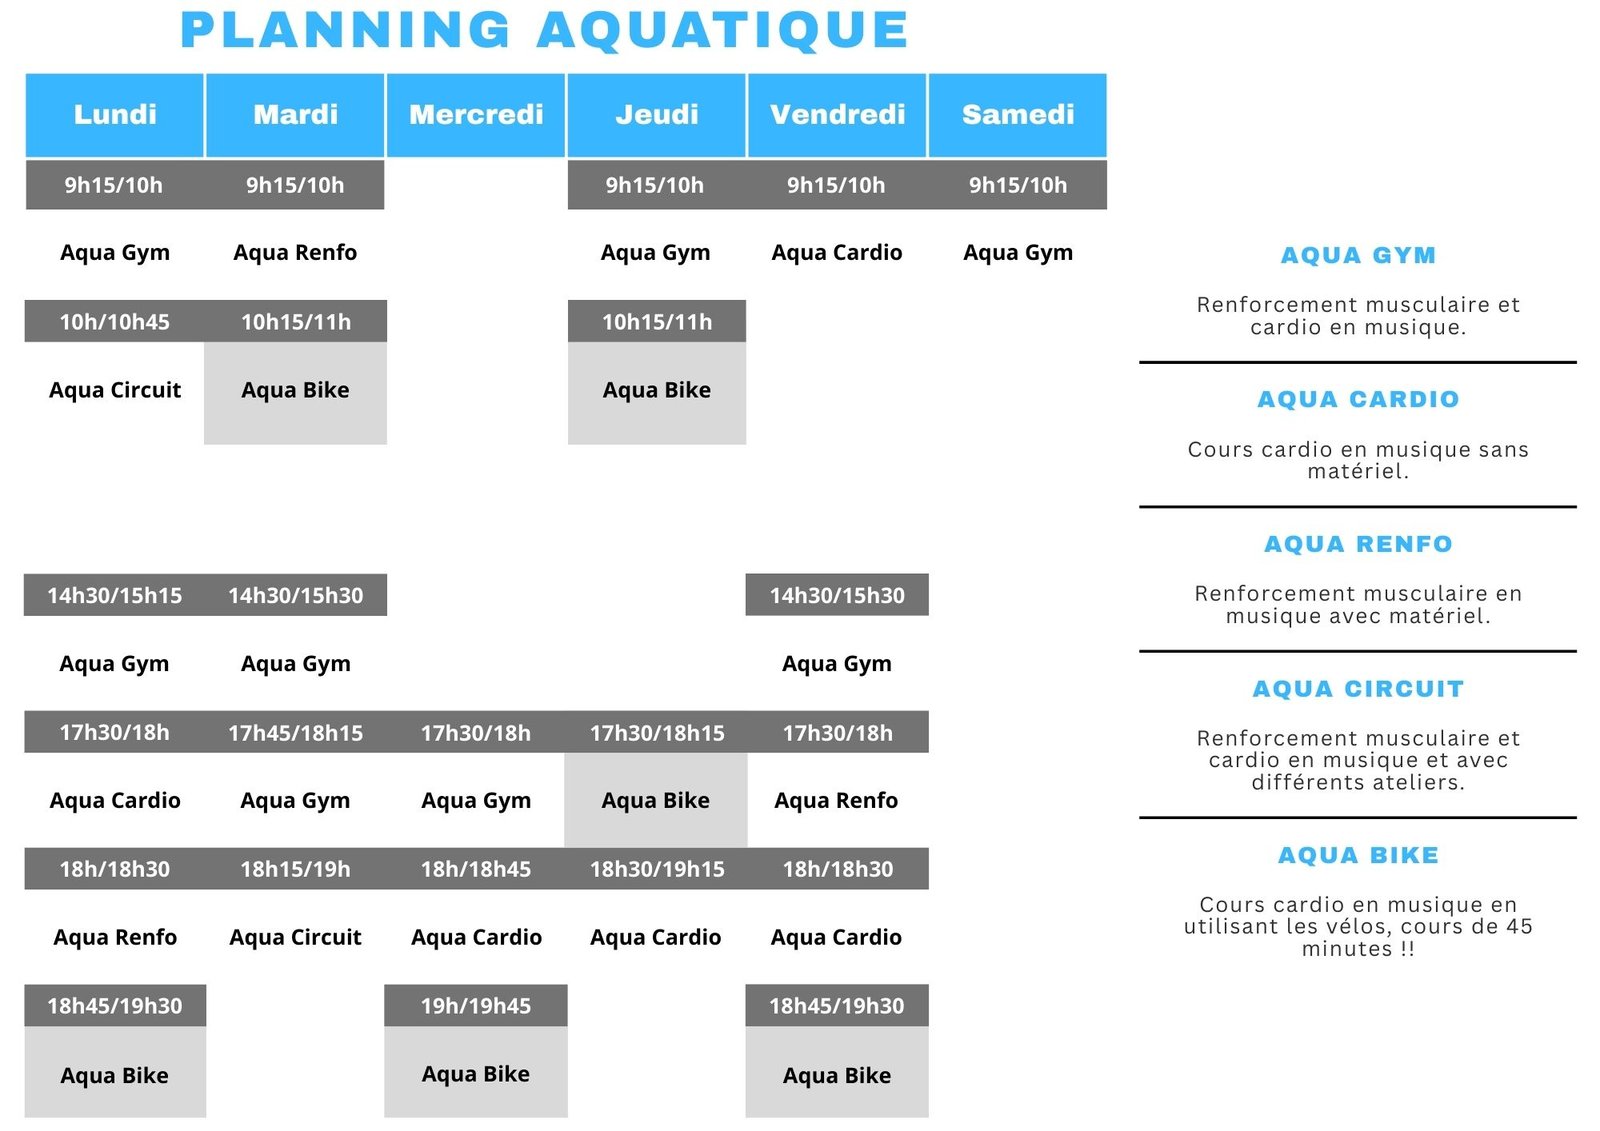This screenshot has width=1600, height=1131.
Task: Click the AQUA BIKE legend heading
Action: pos(1358,856)
